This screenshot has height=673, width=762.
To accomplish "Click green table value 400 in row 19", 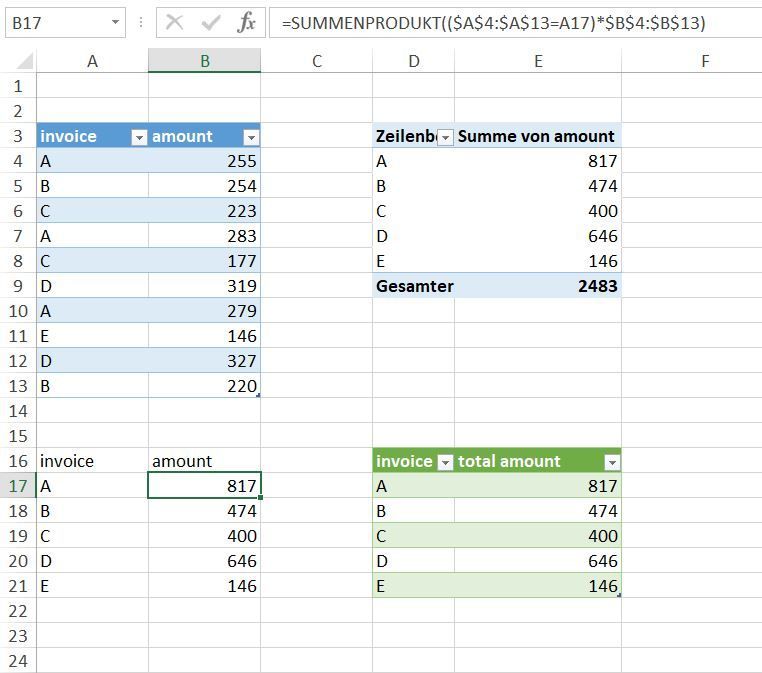I will [x=538, y=536].
